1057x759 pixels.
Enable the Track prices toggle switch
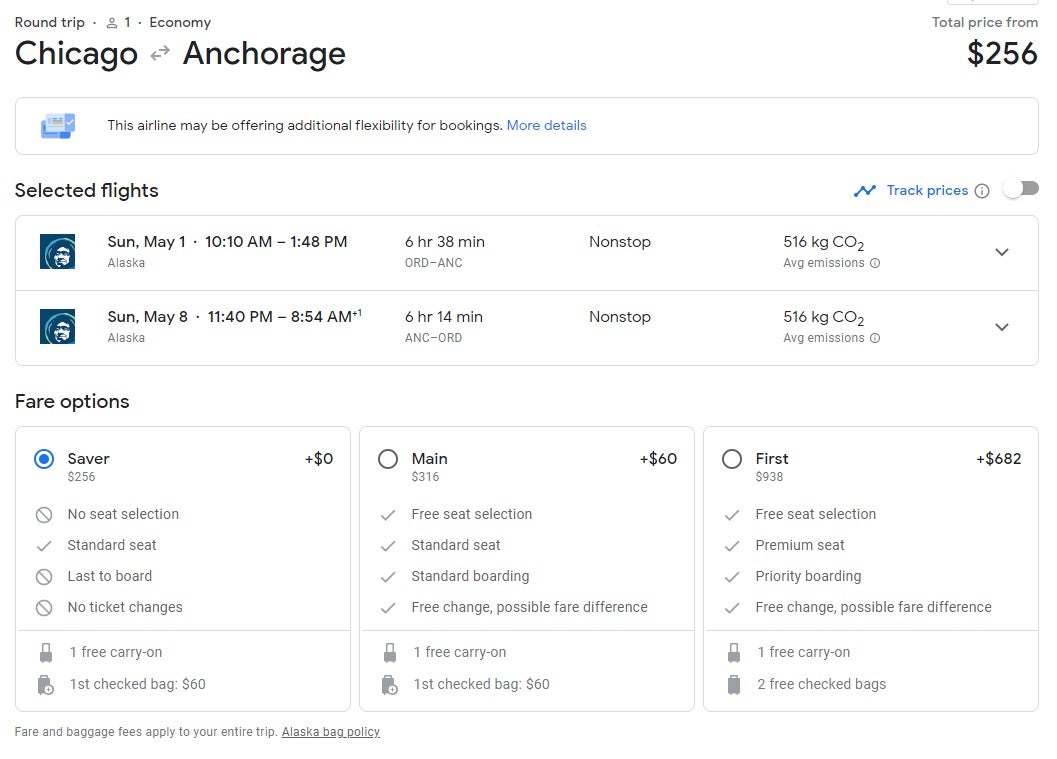pos(1020,189)
